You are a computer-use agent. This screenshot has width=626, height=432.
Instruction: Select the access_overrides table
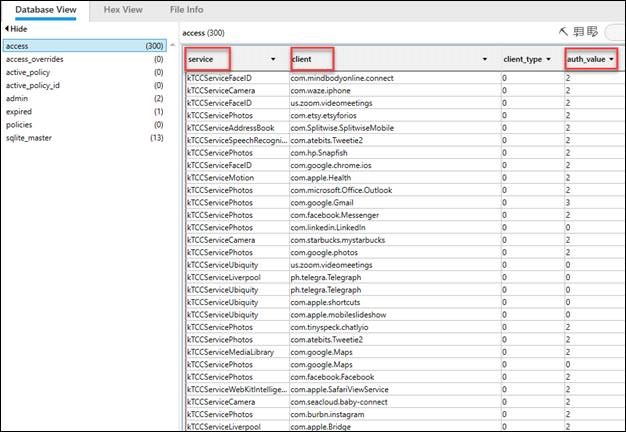point(39,59)
